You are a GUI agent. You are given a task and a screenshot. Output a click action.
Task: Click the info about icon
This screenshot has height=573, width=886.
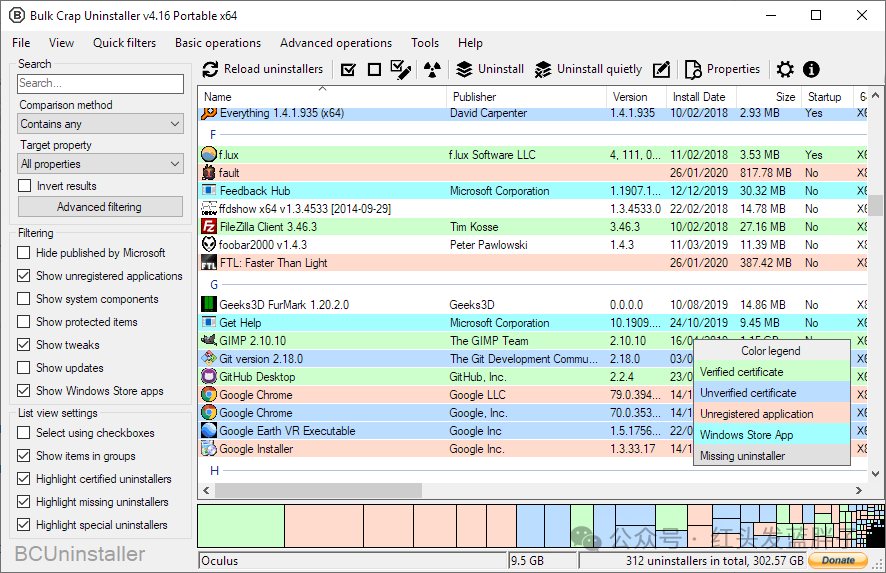pyautogui.click(x=811, y=70)
